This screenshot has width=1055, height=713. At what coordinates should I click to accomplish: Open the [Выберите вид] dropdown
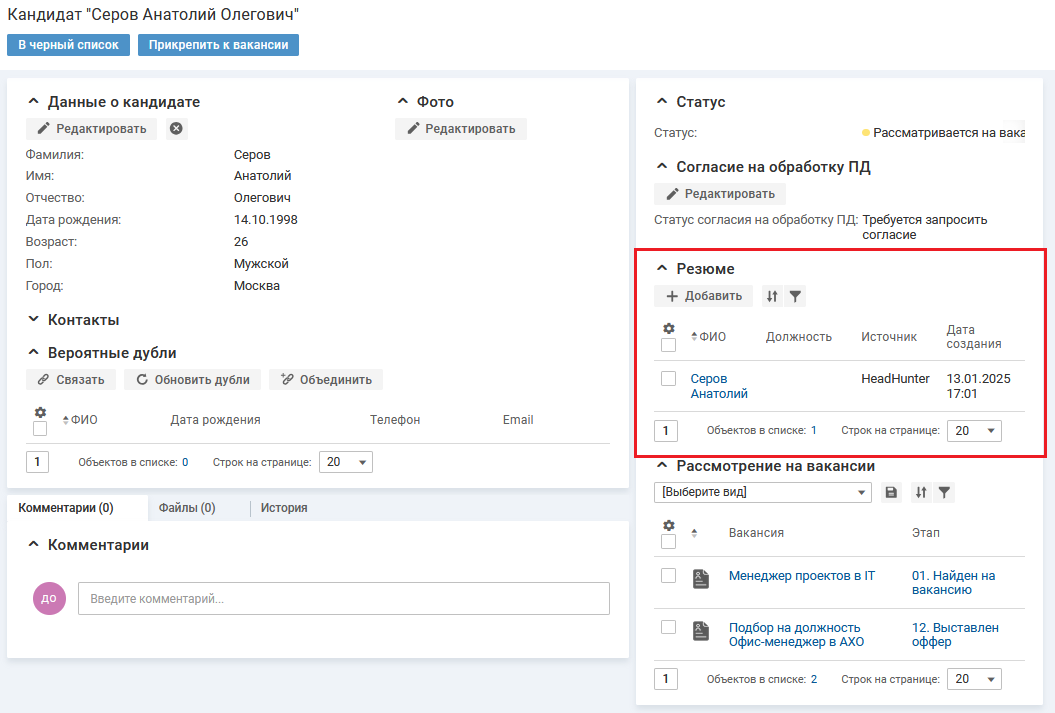pyautogui.click(x=763, y=492)
